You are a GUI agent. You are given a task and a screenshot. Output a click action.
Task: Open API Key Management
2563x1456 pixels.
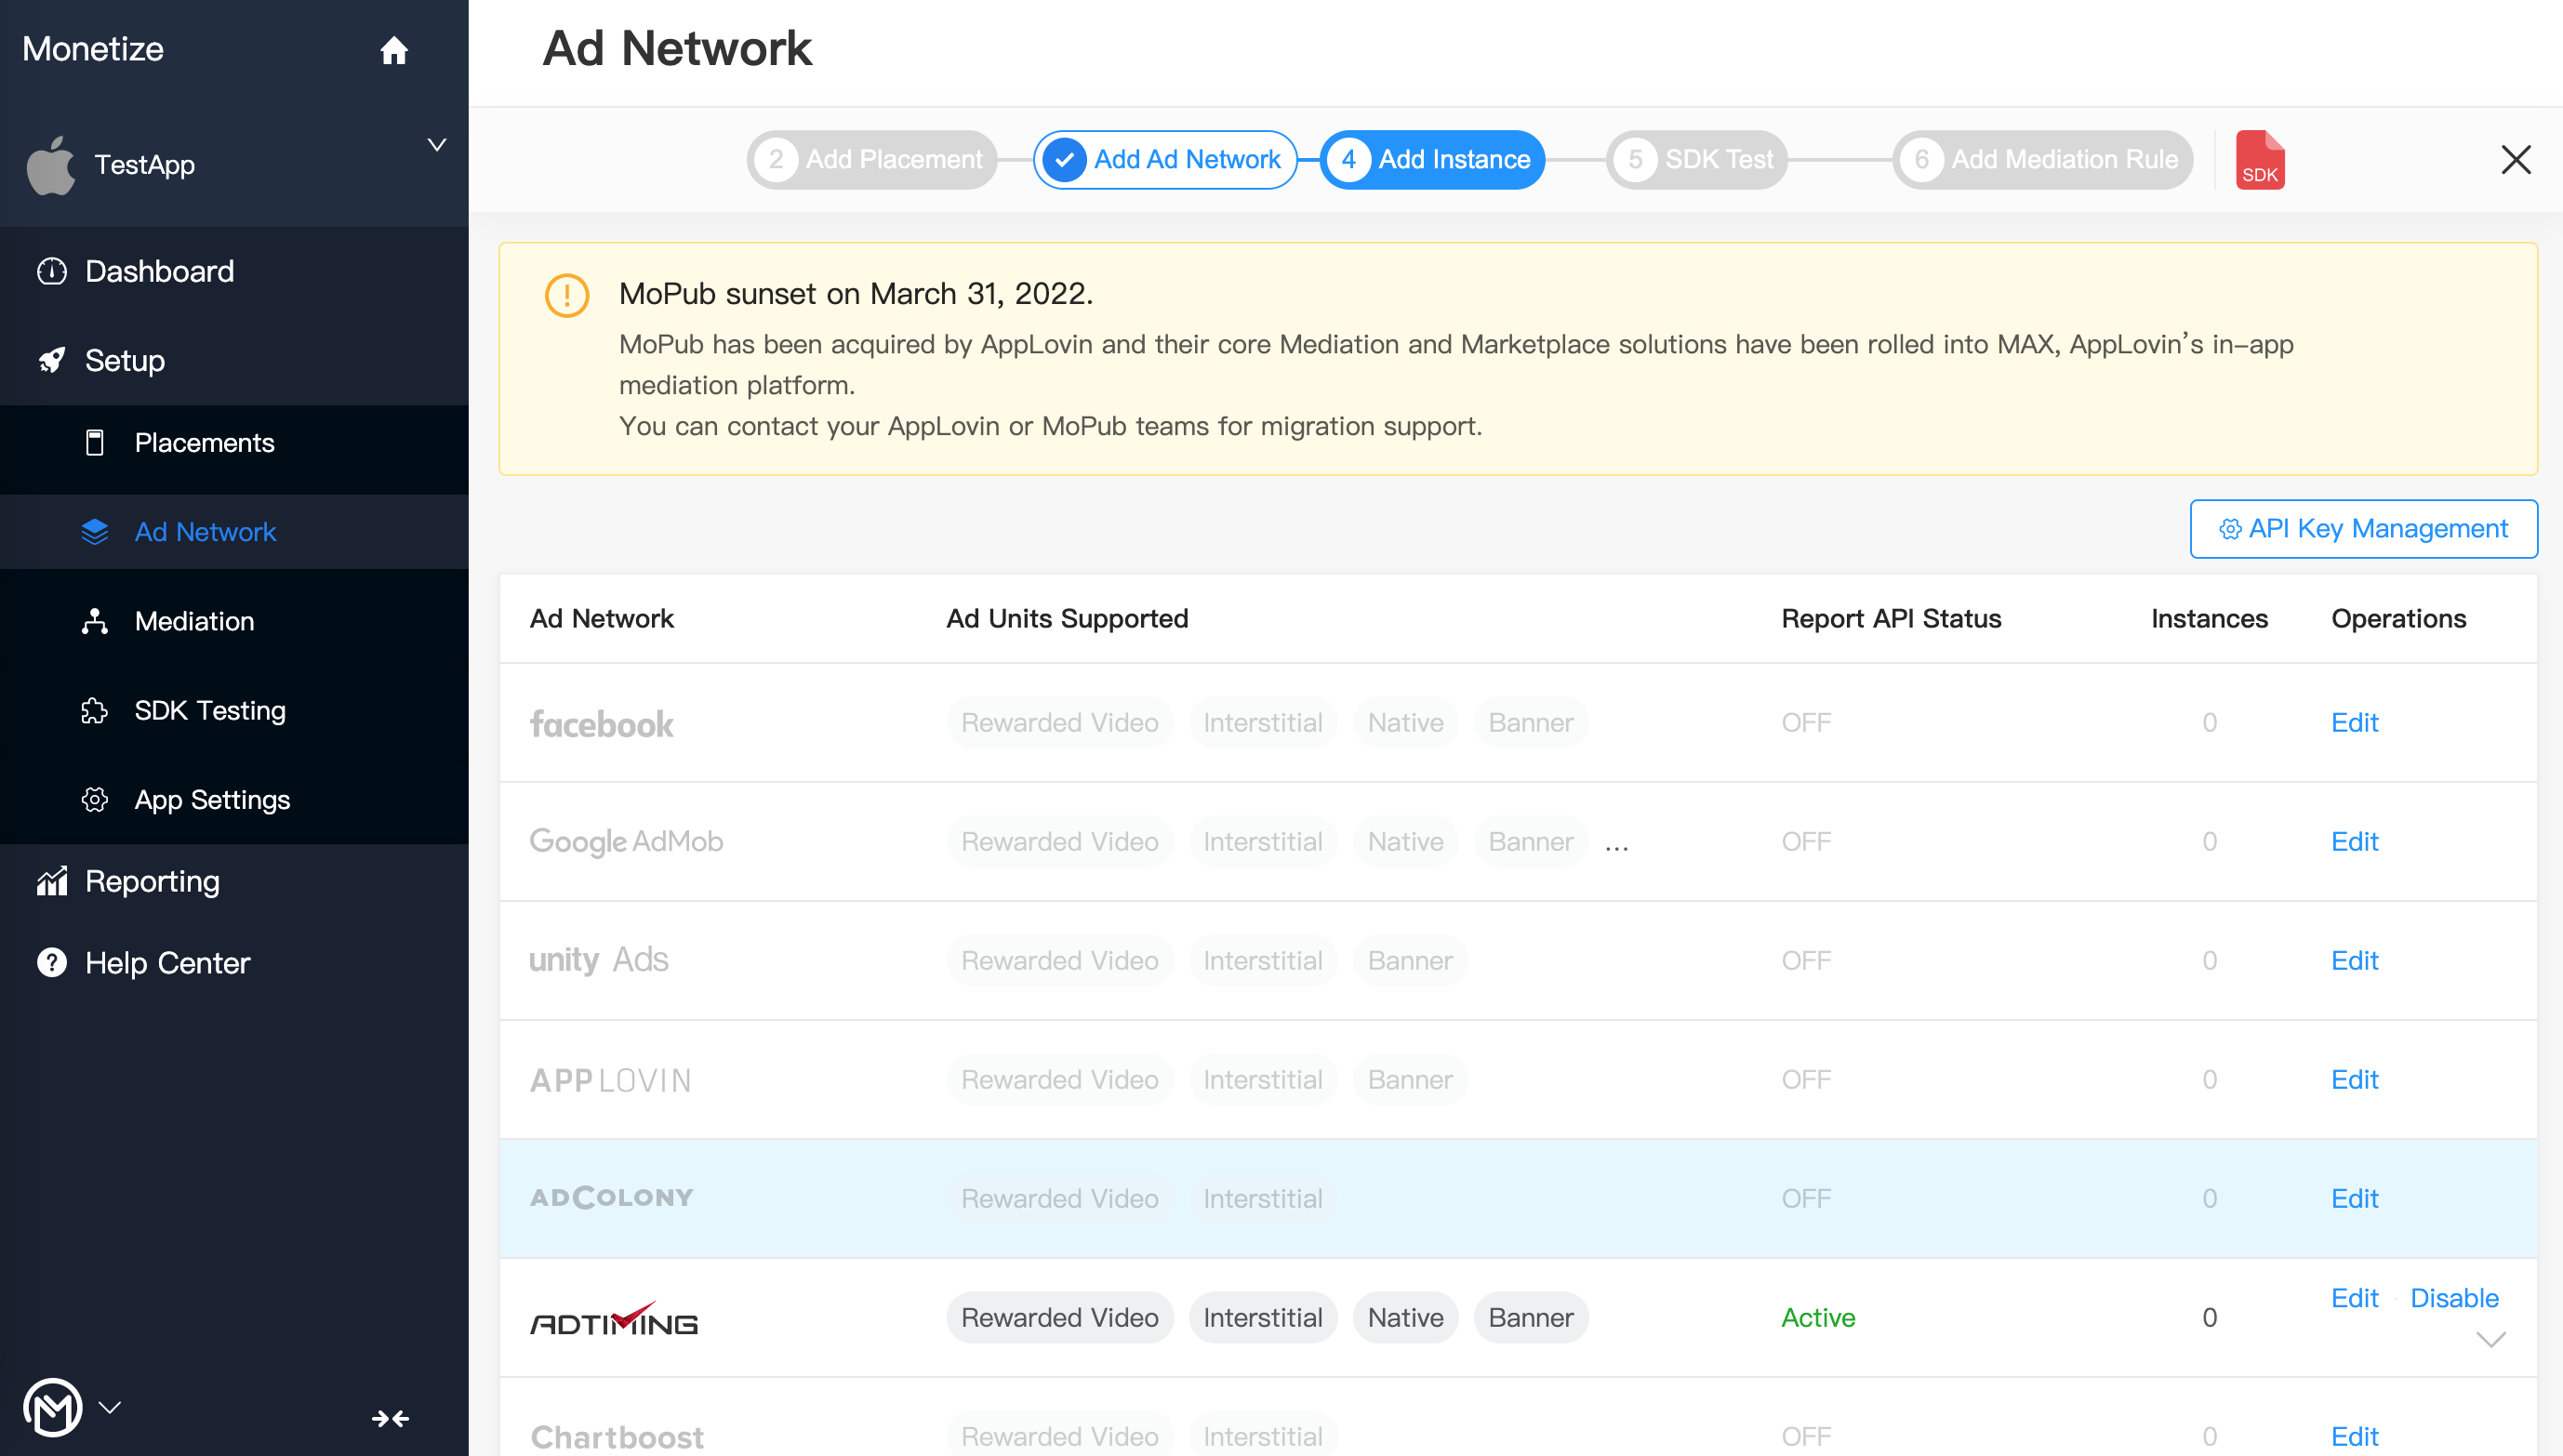pyautogui.click(x=2363, y=528)
